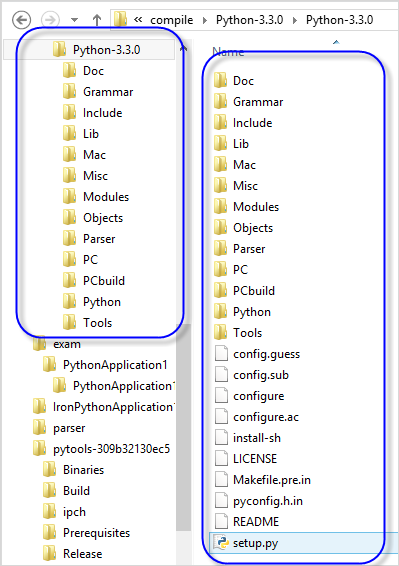The width and height of the screenshot is (399, 566).
Task: Select the ipch folder in the tree
Action: [x=74, y=512]
